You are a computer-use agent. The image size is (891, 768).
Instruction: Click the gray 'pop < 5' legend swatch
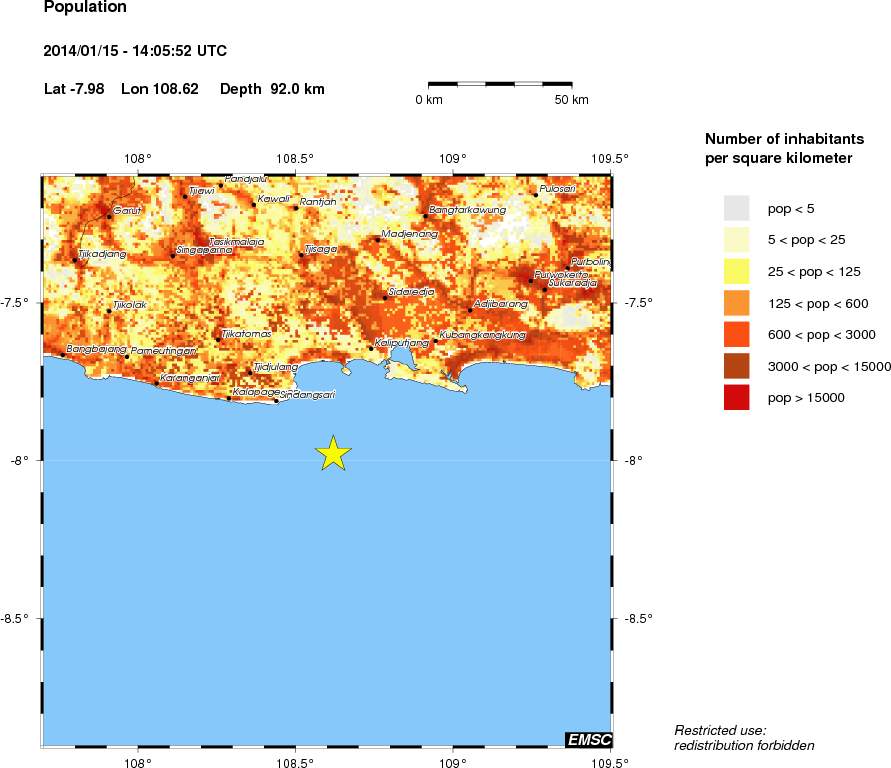click(736, 208)
